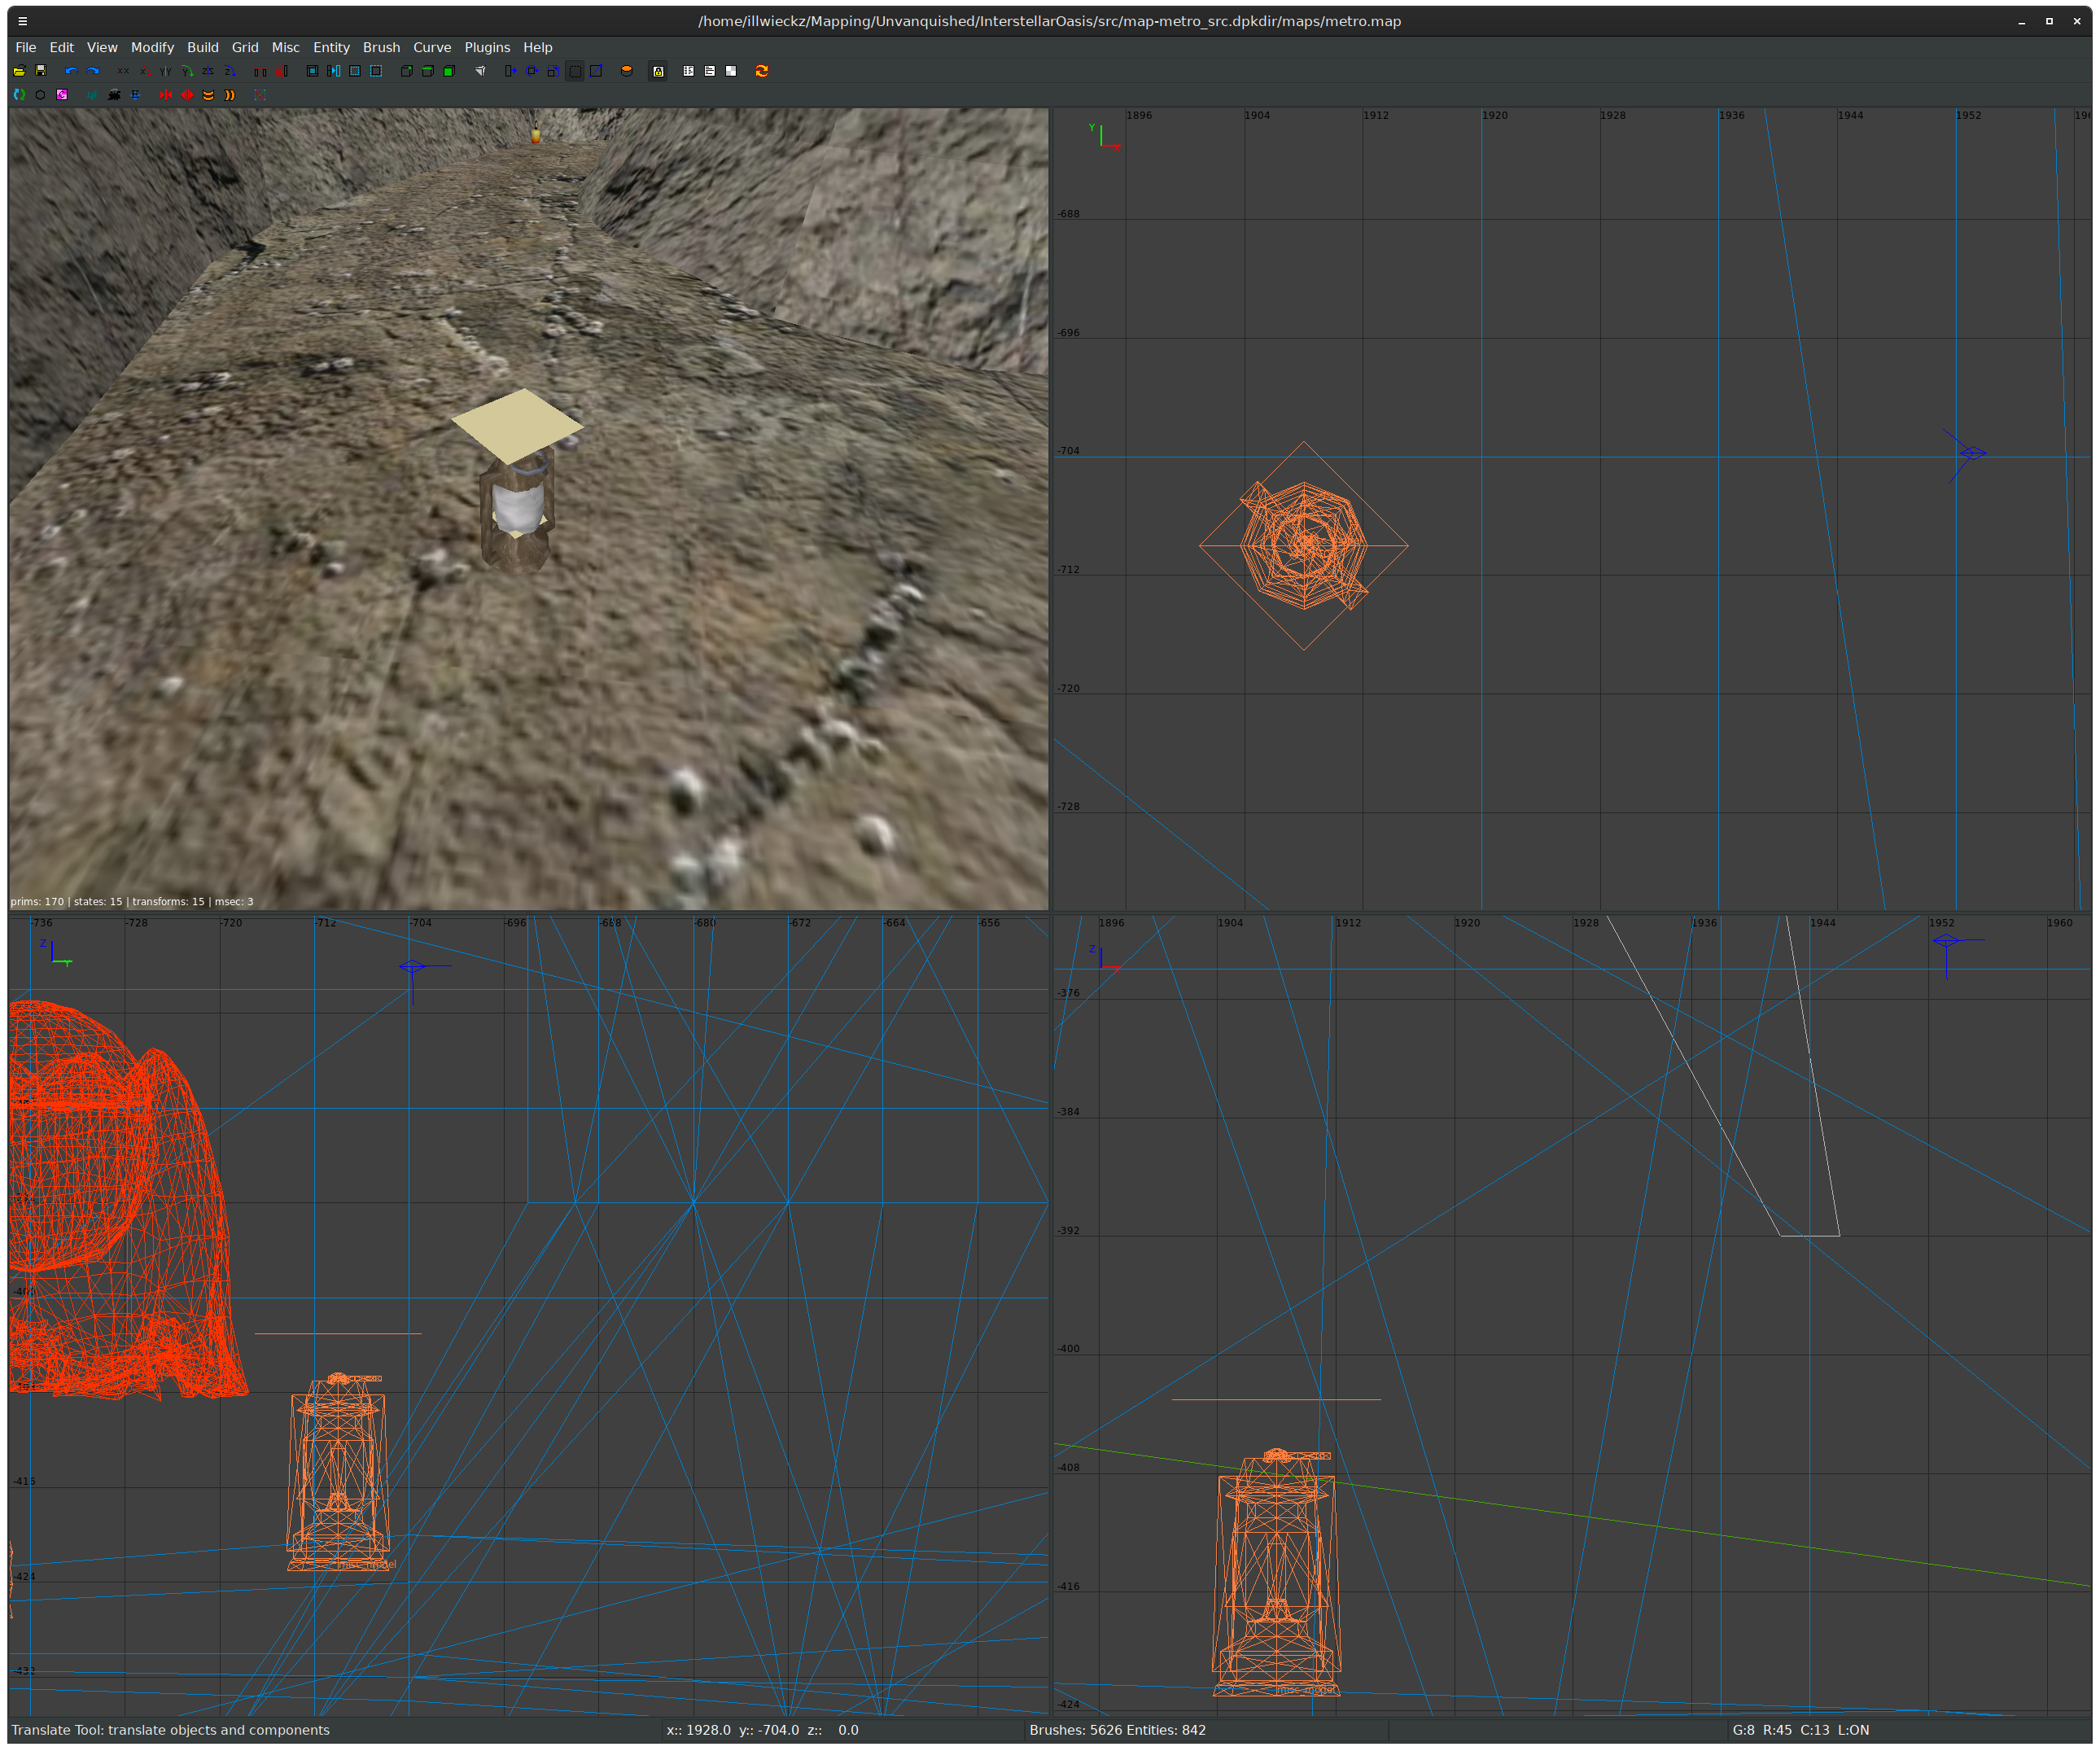The image size is (2100, 1751).
Task: Toggle Texture Lock padlock button
Action: coord(658,71)
